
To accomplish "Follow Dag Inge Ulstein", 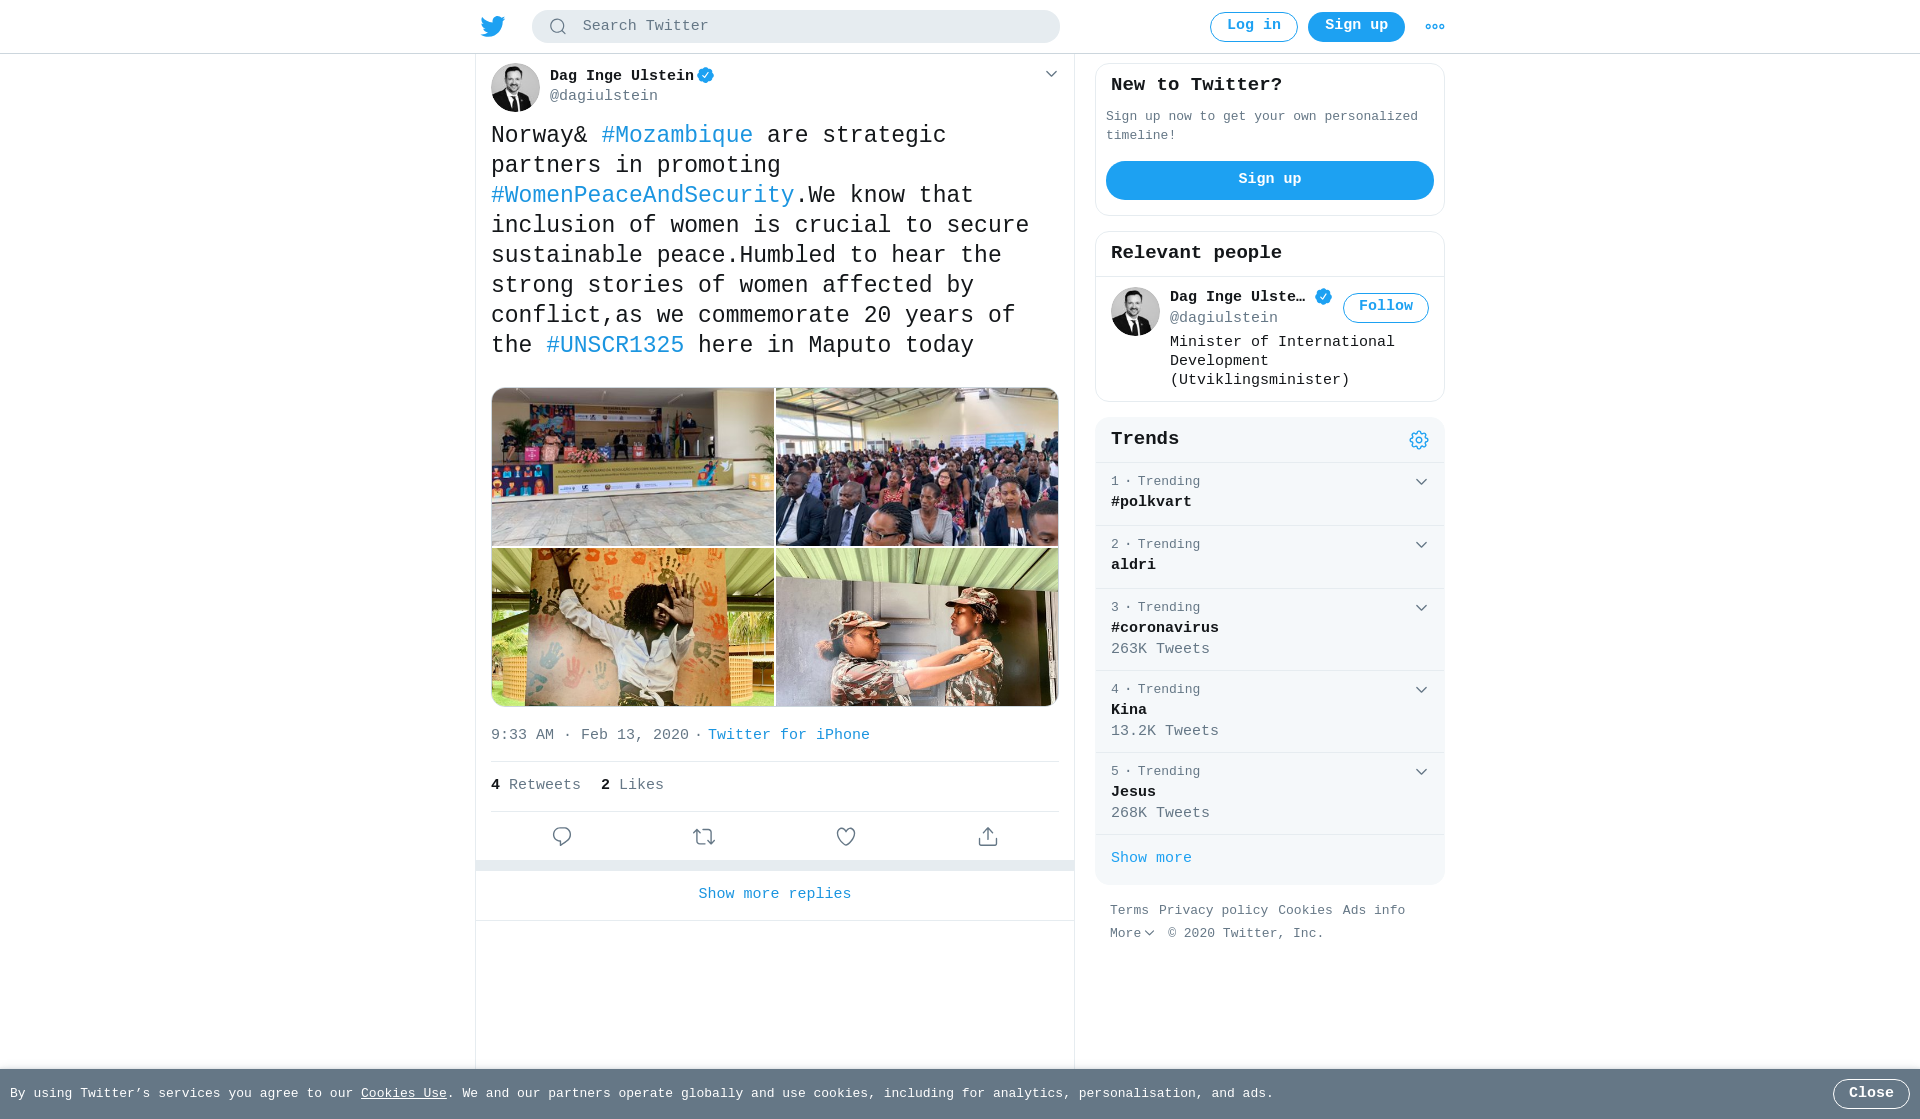I will coord(1386,307).
